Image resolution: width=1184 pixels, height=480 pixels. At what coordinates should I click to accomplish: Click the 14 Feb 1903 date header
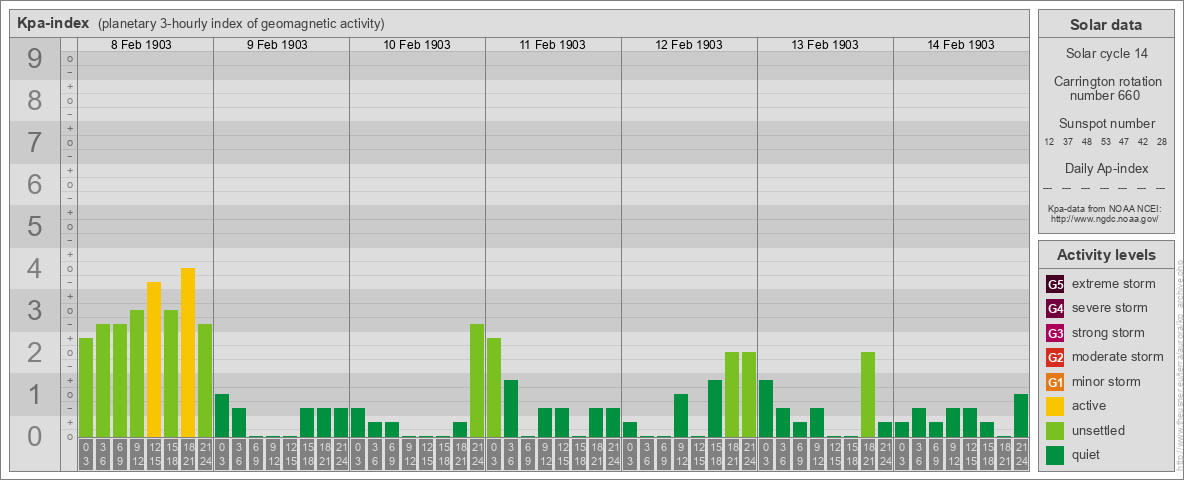(960, 45)
